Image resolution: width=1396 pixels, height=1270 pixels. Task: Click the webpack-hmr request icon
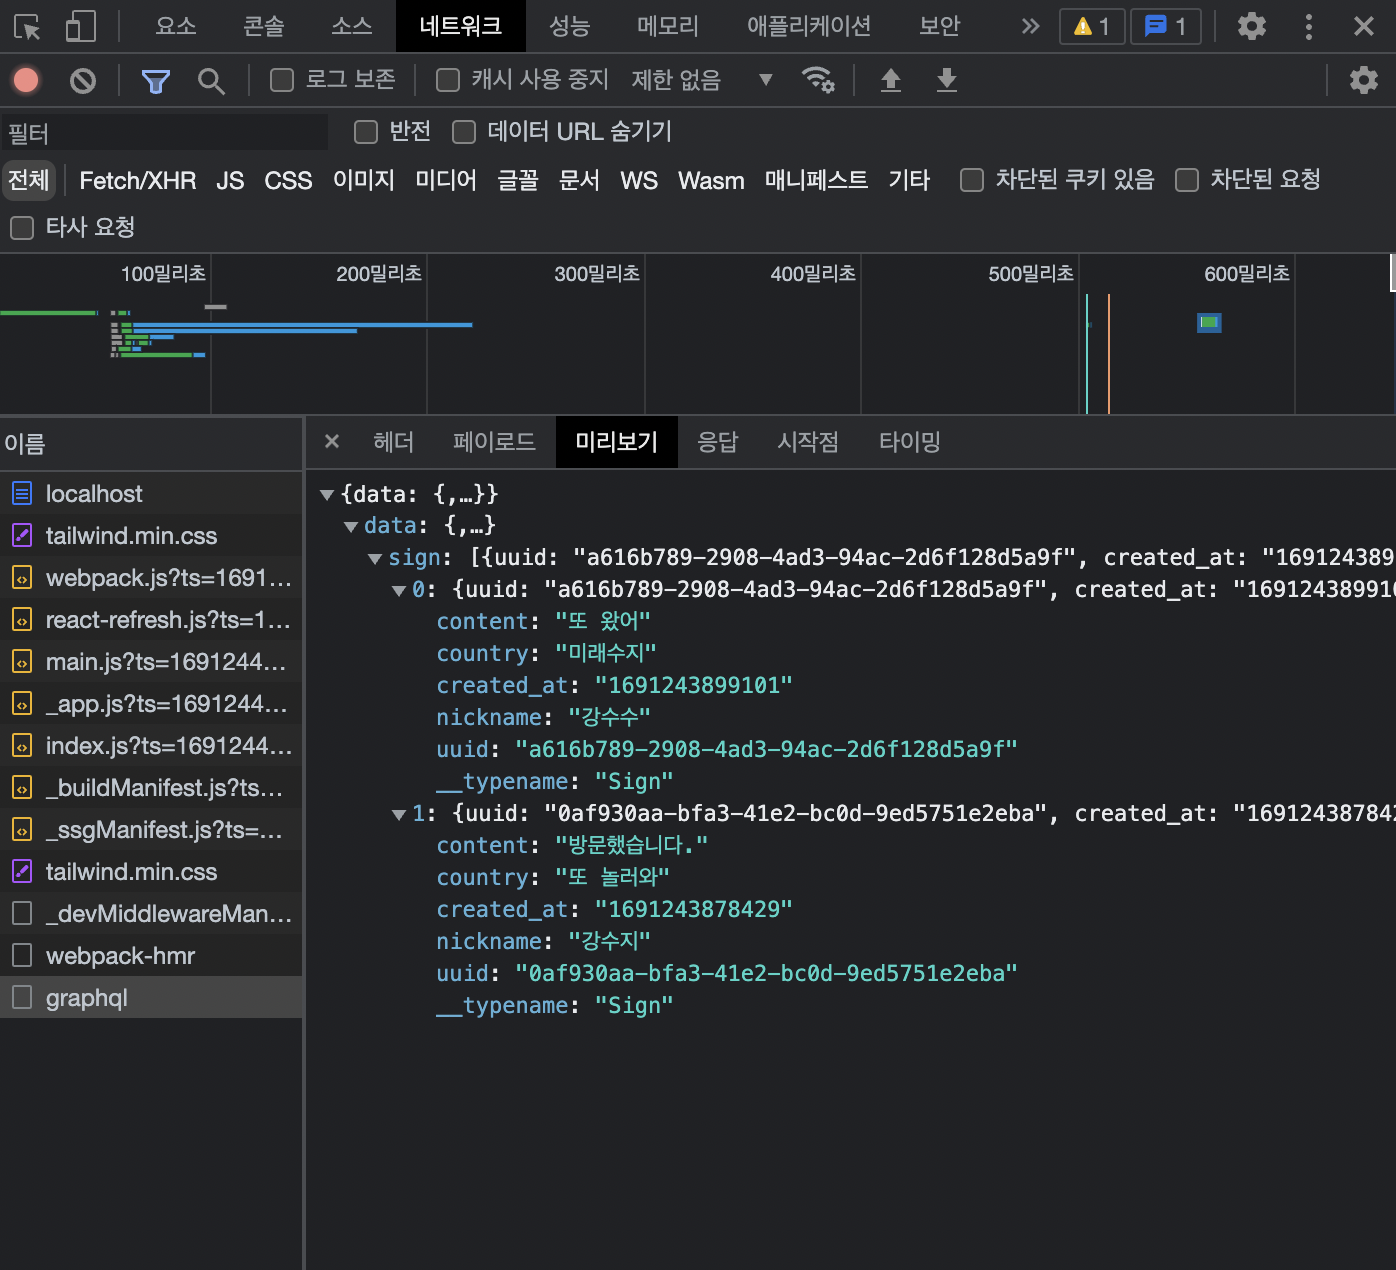(x=22, y=955)
